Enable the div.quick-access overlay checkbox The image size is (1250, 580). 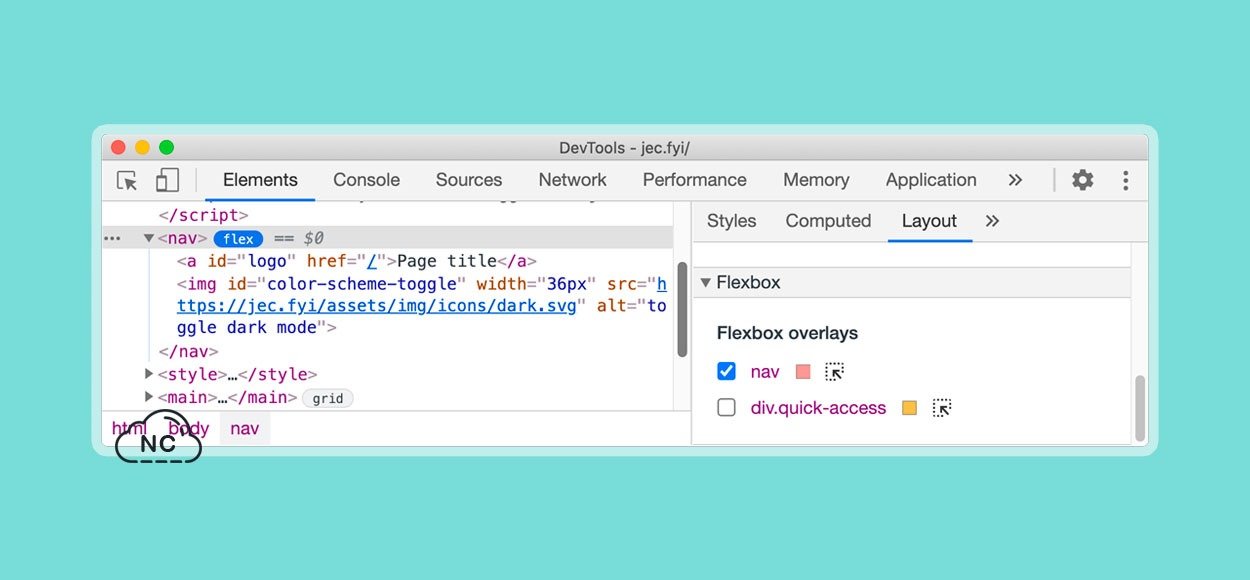point(727,408)
